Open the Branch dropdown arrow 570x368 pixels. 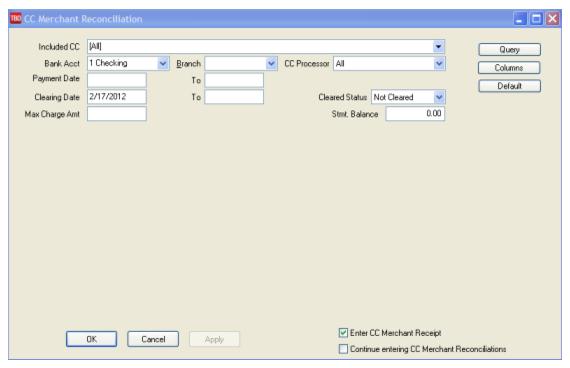tap(271, 64)
